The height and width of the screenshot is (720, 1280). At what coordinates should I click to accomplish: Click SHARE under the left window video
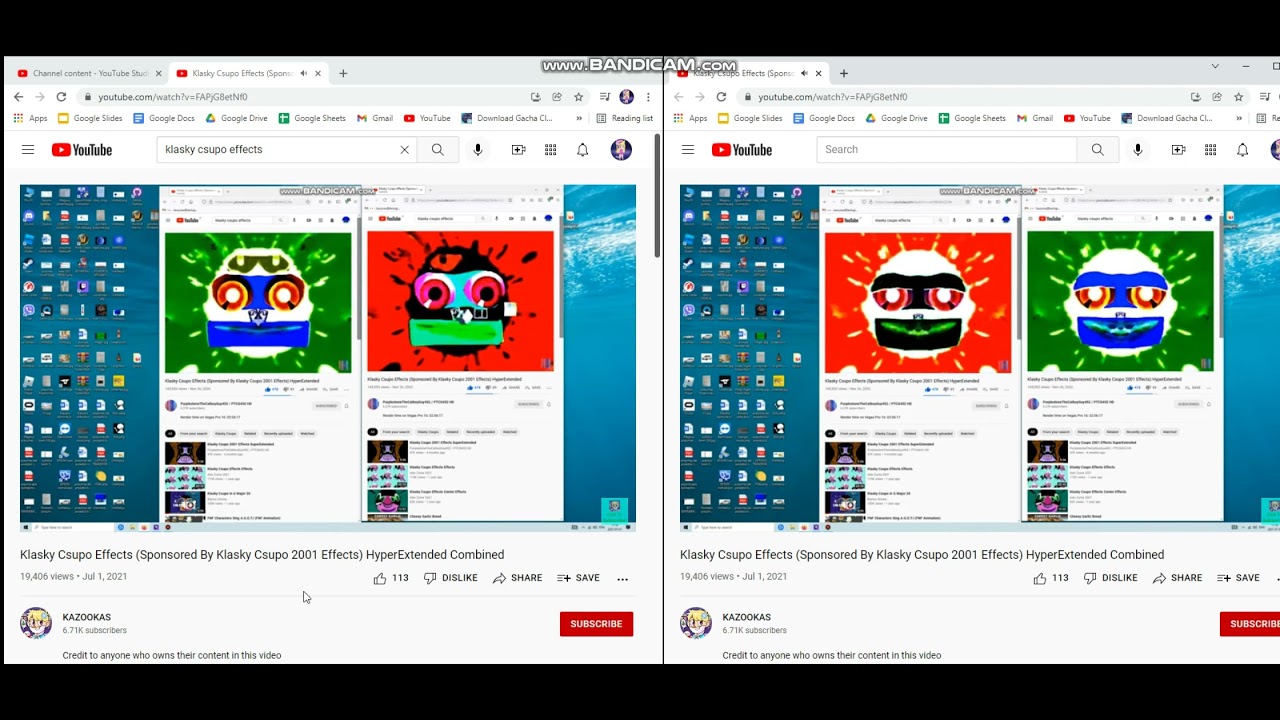click(517, 578)
